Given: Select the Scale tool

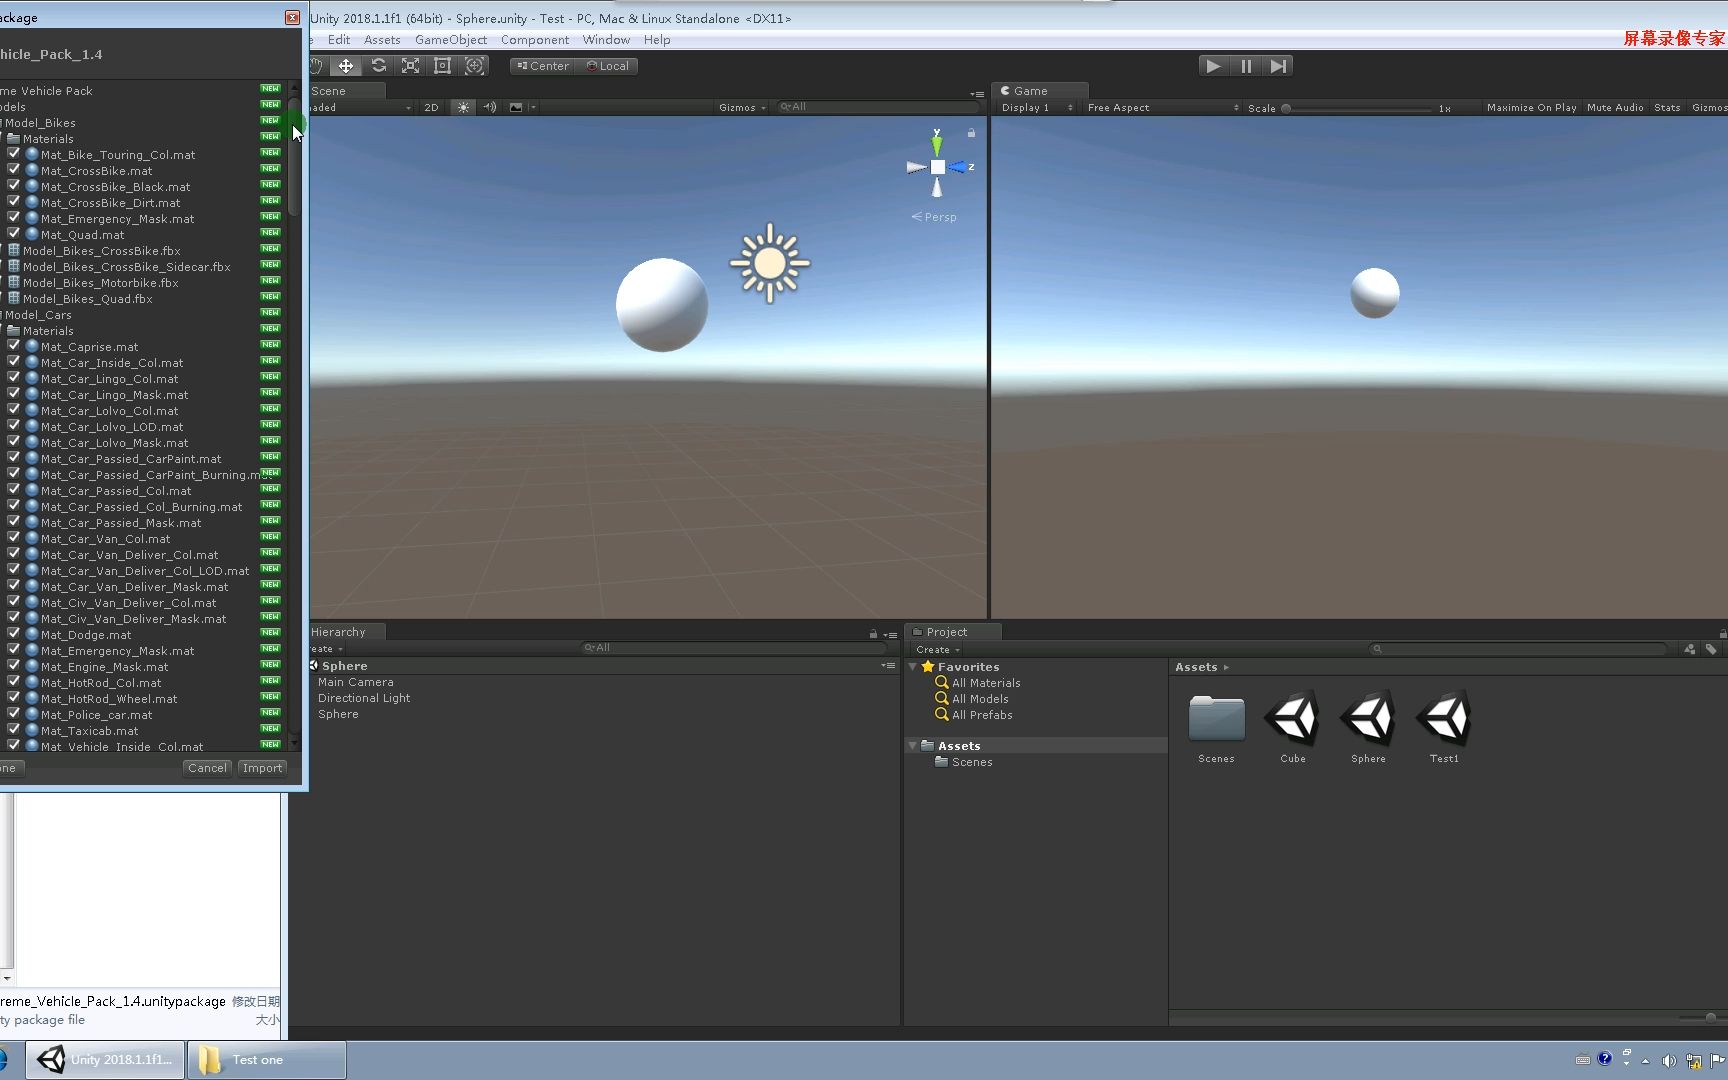Looking at the screenshot, I should point(410,66).
